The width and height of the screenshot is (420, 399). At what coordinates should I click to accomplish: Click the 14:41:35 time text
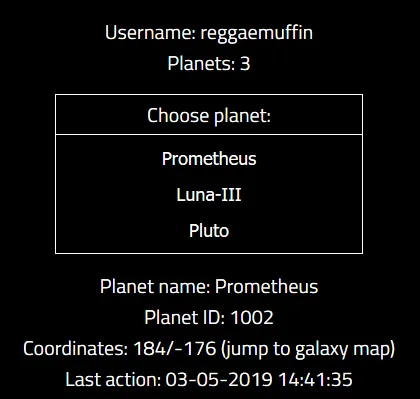click(x=315, y=379)
